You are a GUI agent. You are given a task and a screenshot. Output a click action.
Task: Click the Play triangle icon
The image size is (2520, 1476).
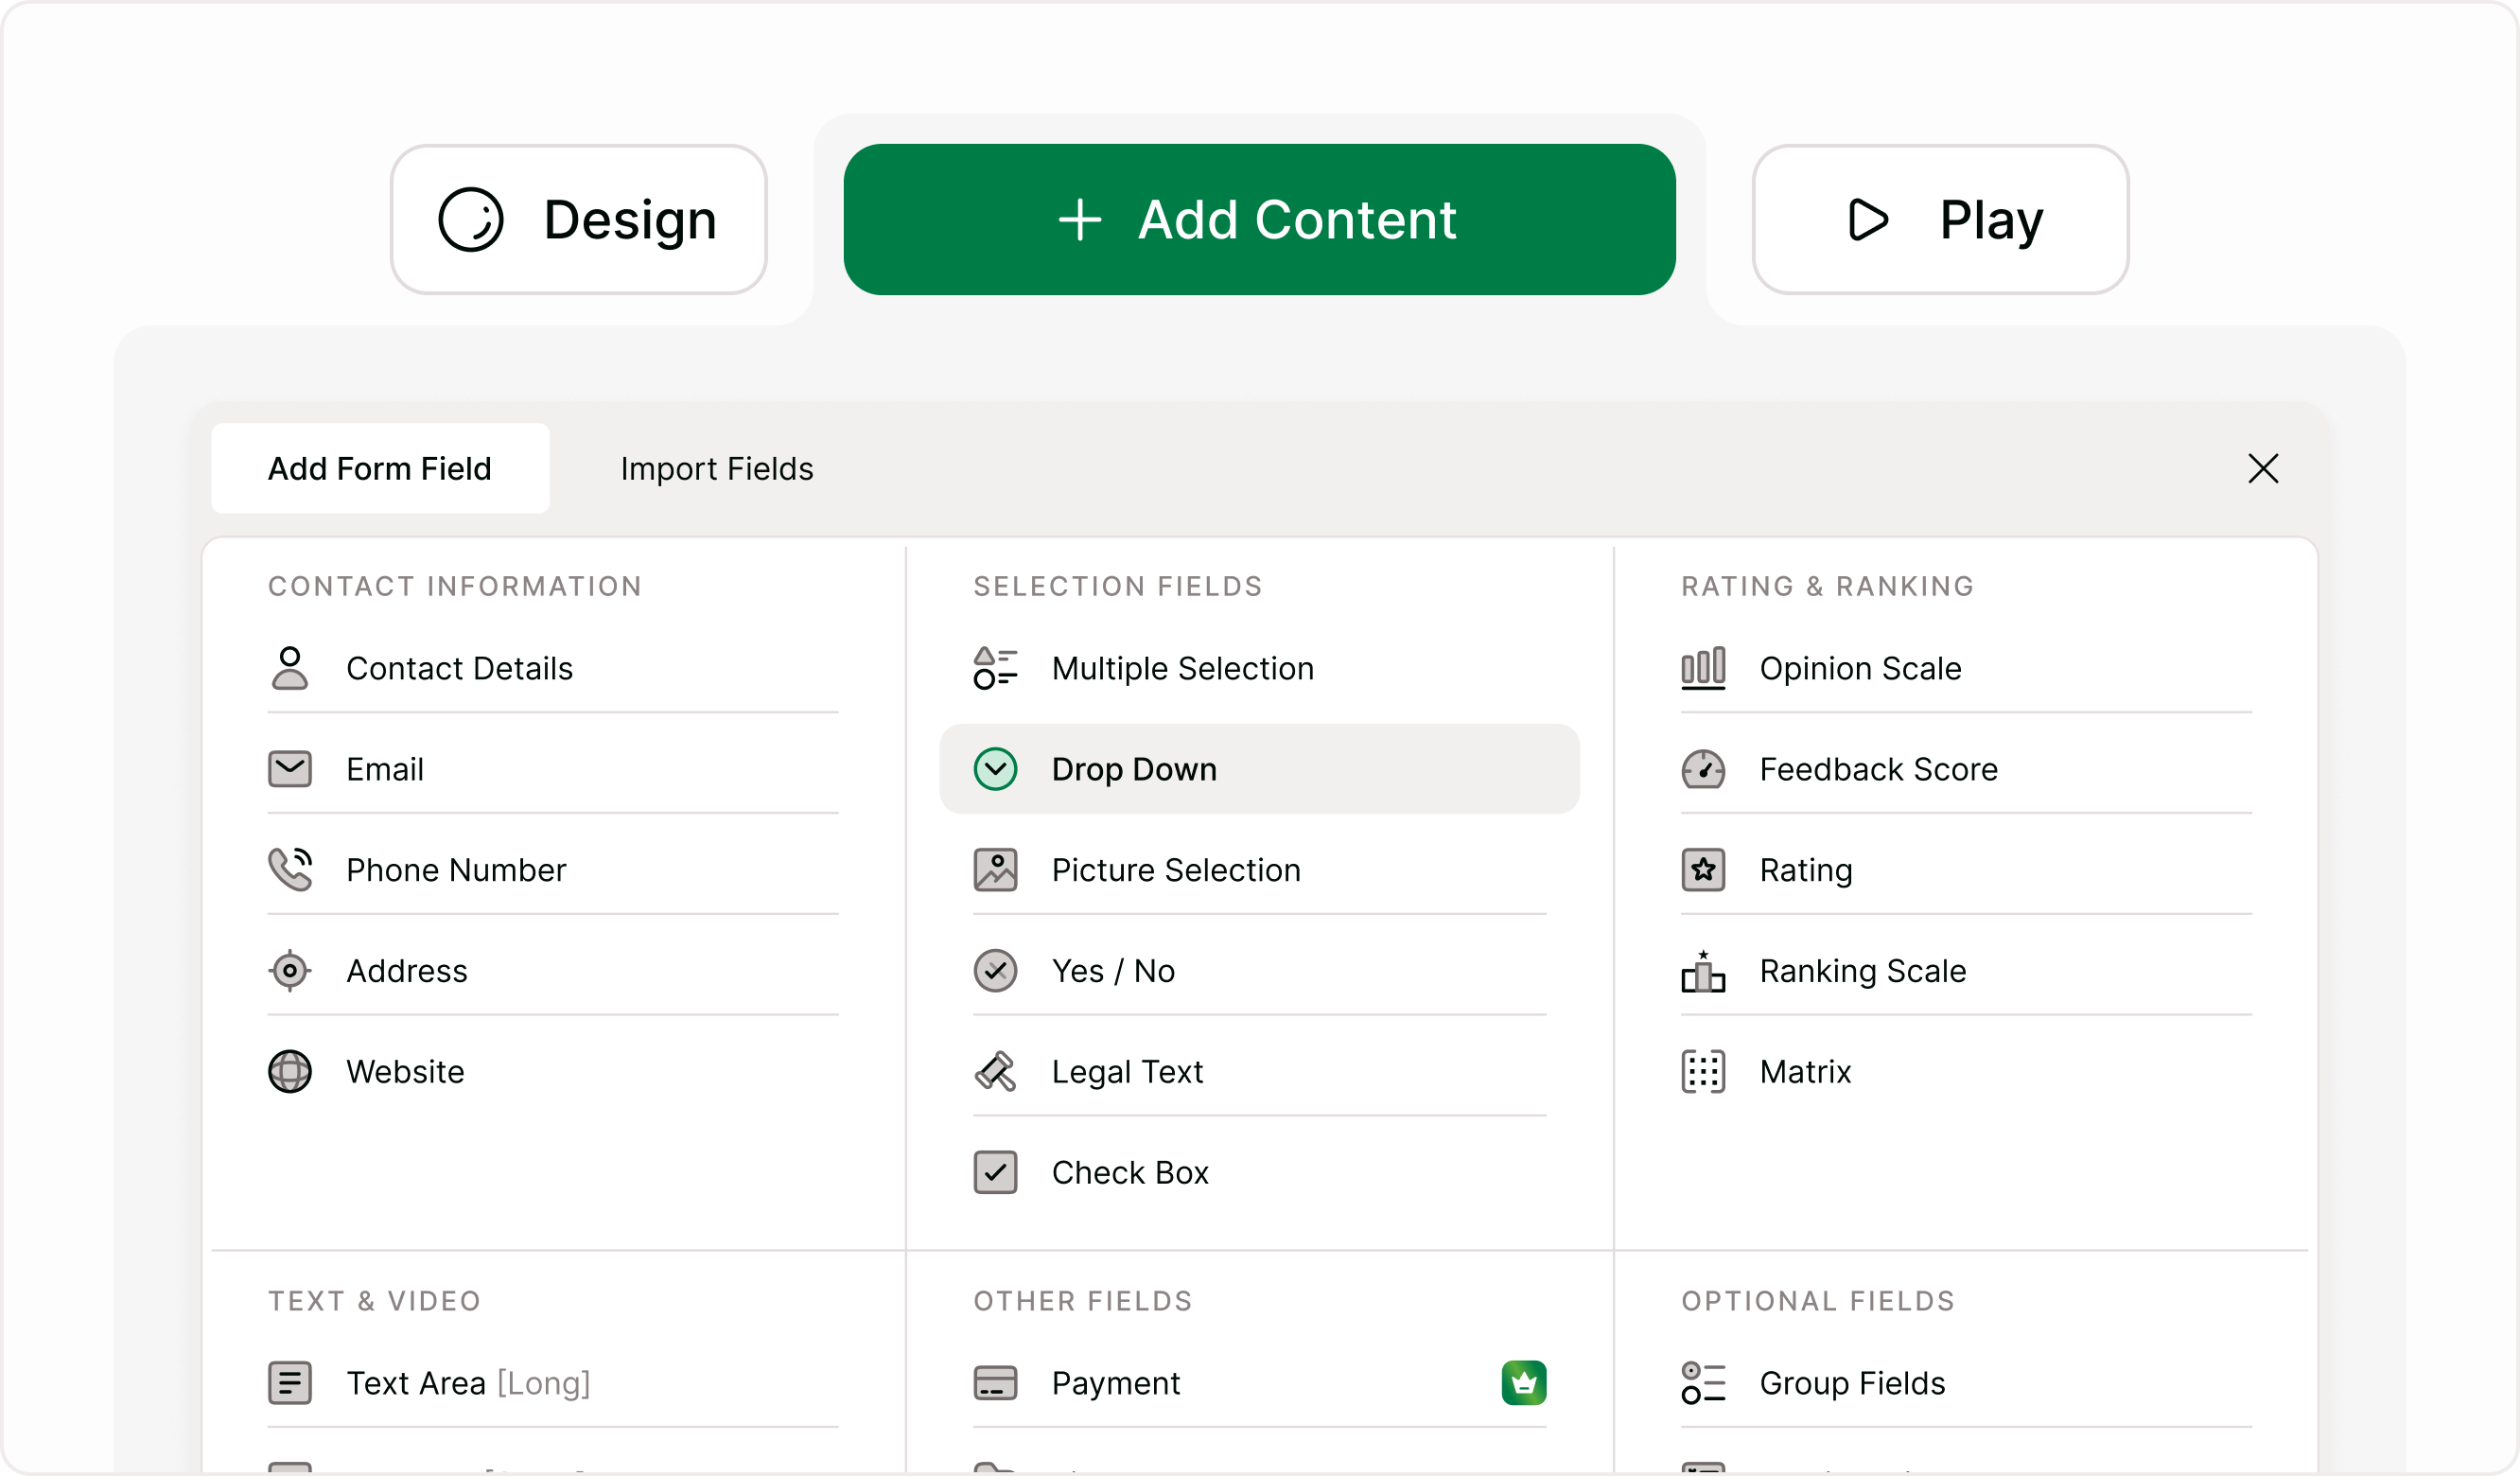click(x=1868, y=220)
